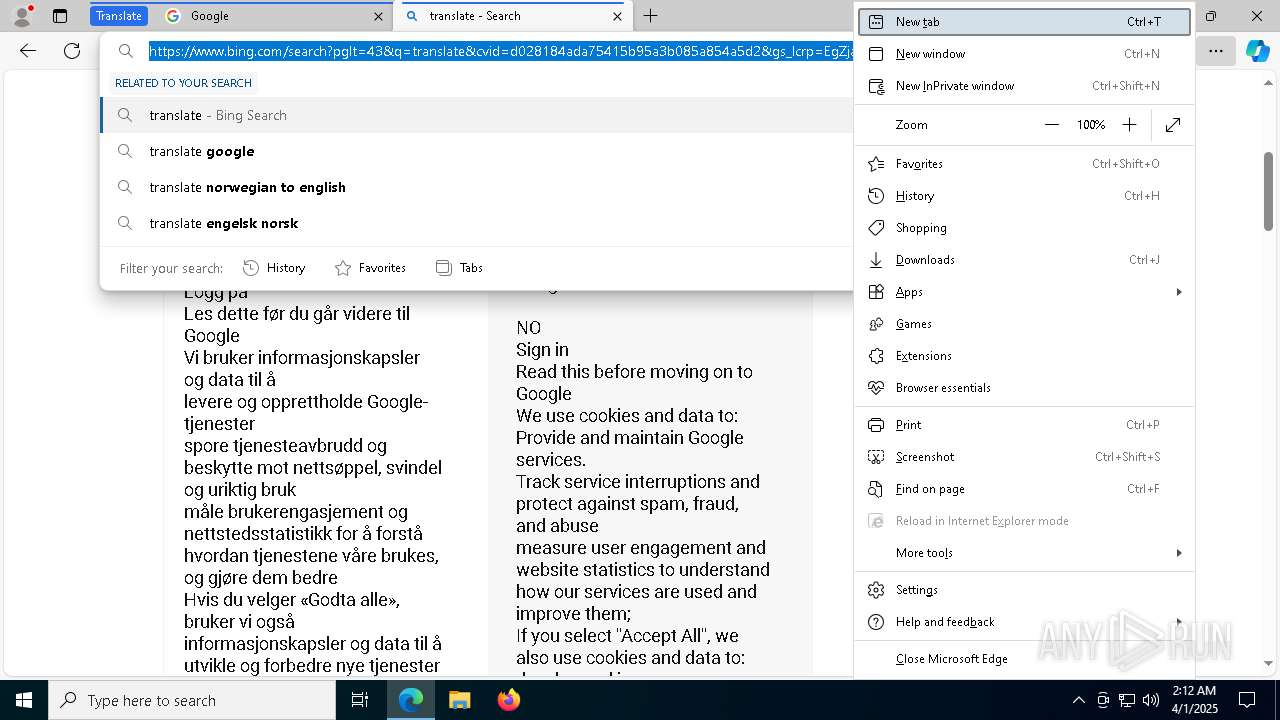Select 'translate norwegian to english' suggestion
The image size is (1280, 720).
click(x=477, y=187)
